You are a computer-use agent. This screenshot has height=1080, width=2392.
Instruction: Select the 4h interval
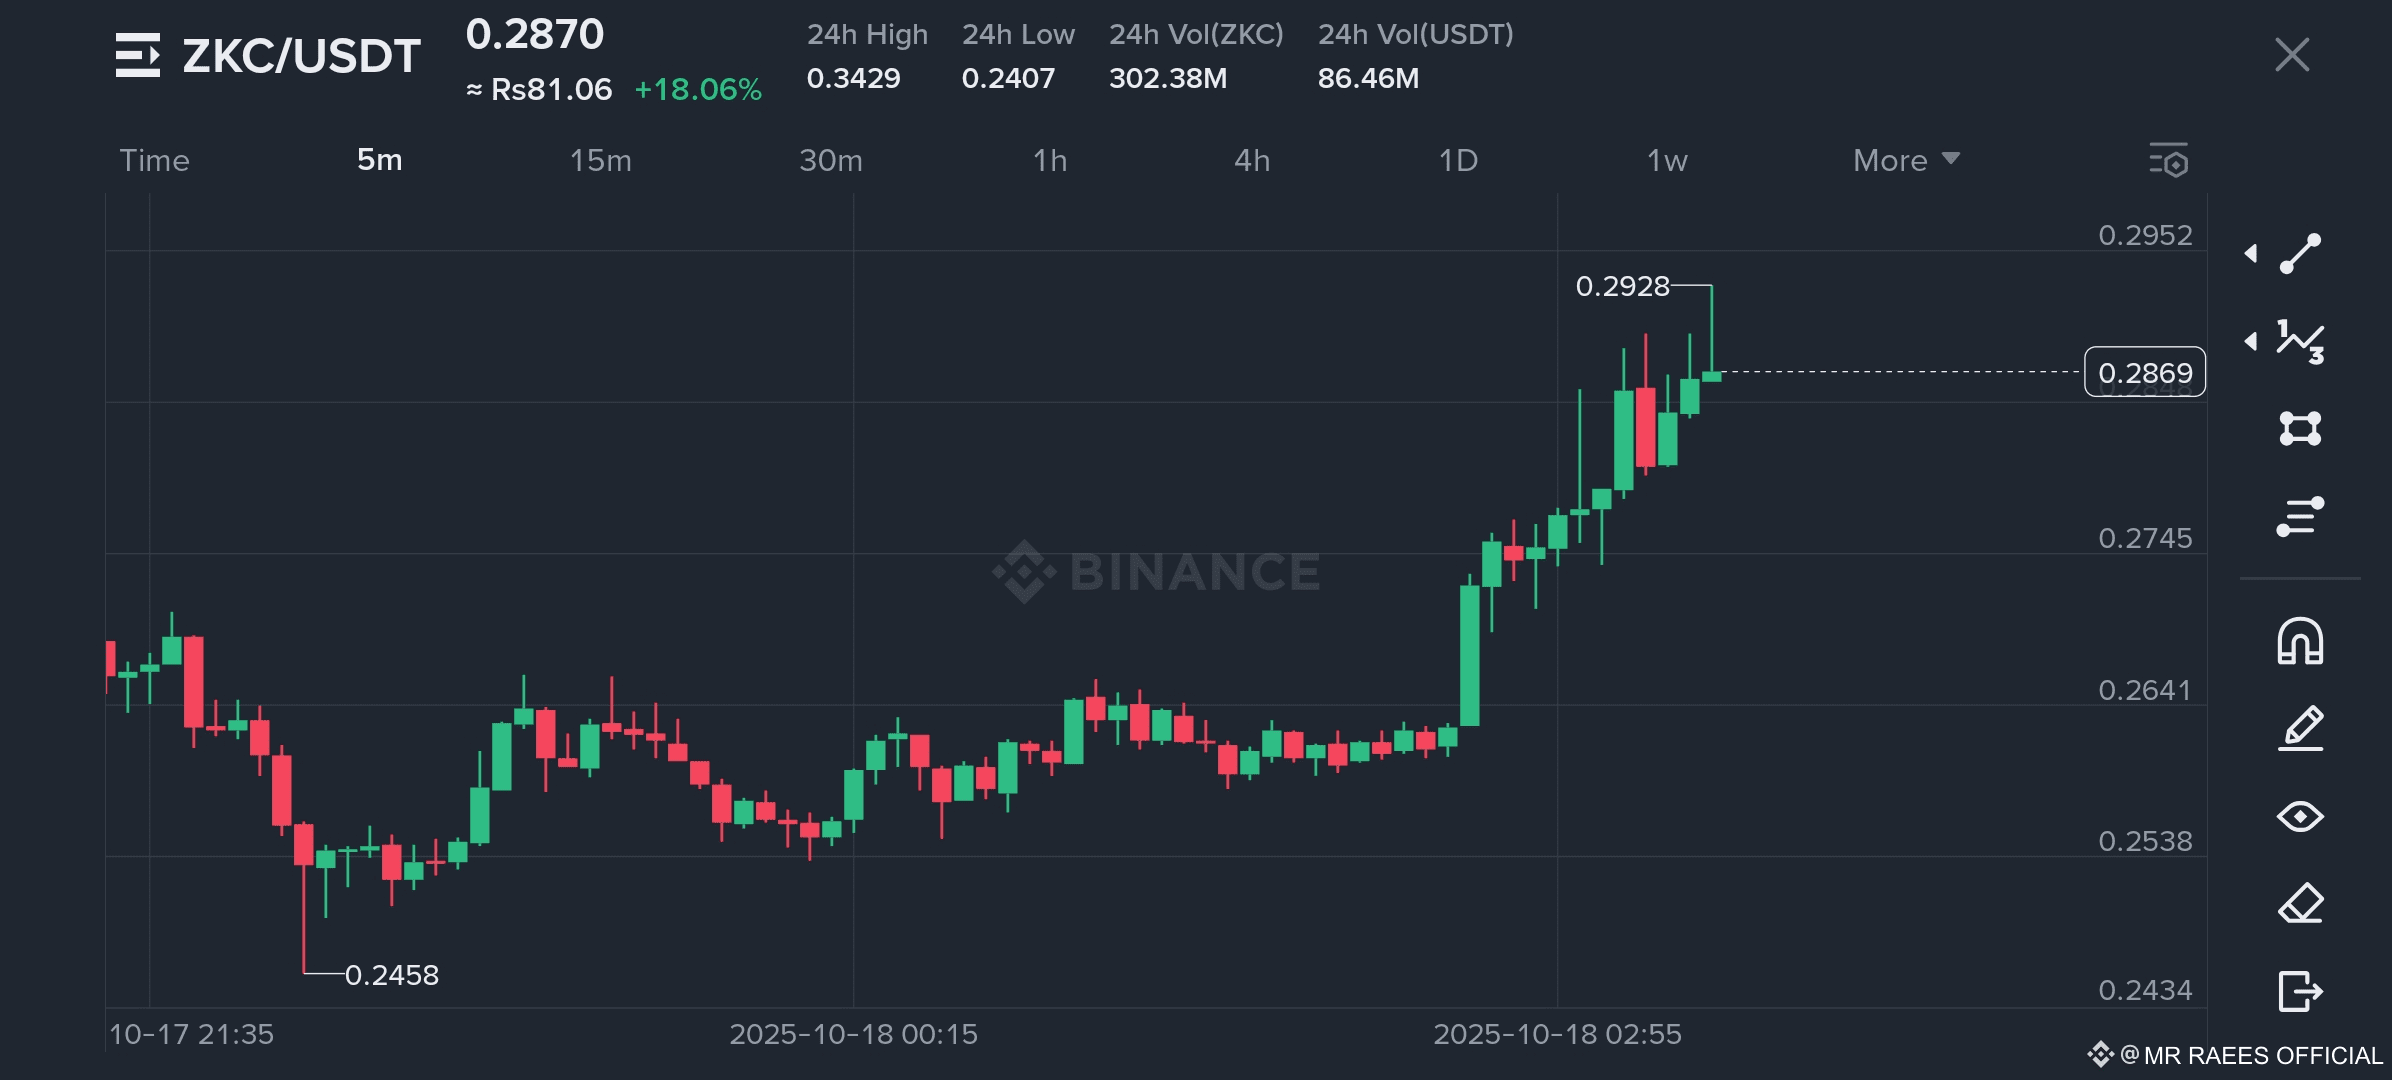(x=1251, y=160)
